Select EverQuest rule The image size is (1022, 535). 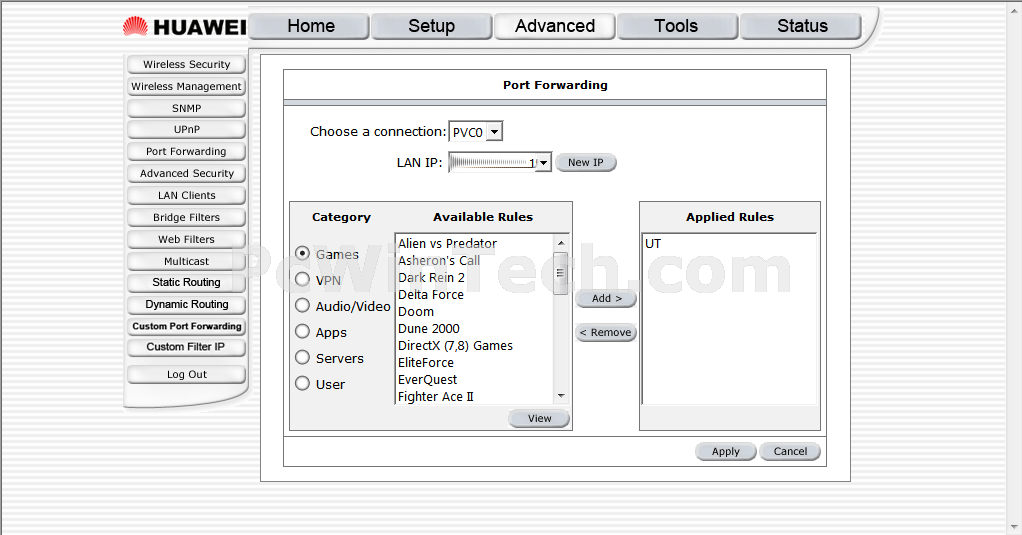474,379
